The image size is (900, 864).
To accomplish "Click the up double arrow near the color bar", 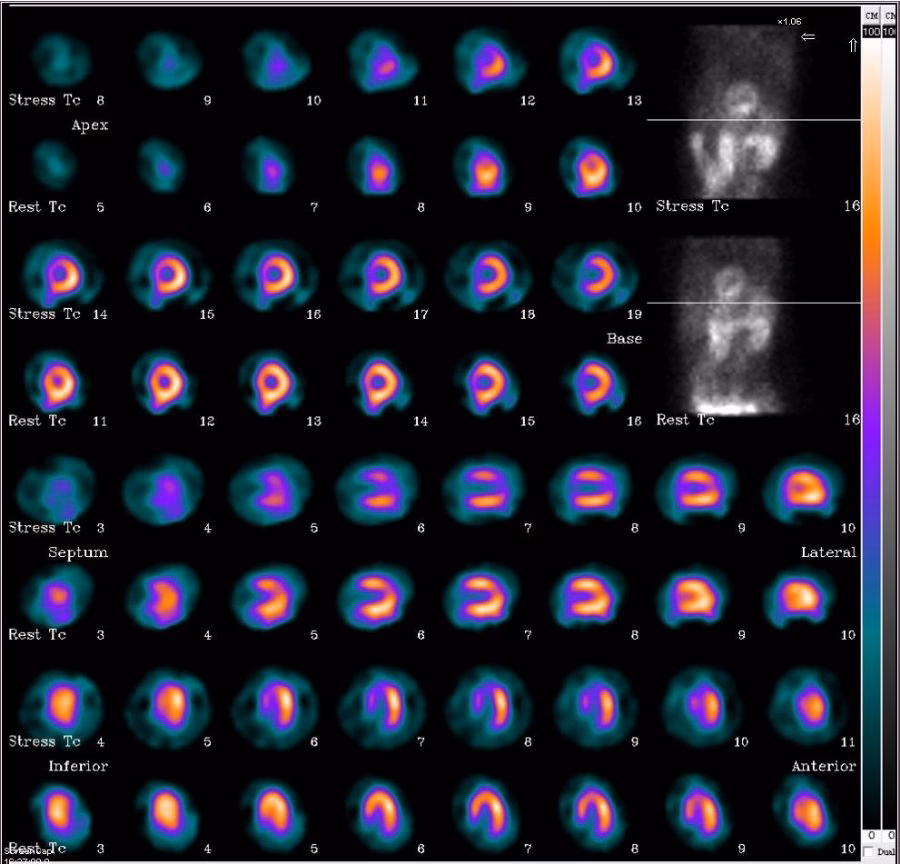I will 853,45.
